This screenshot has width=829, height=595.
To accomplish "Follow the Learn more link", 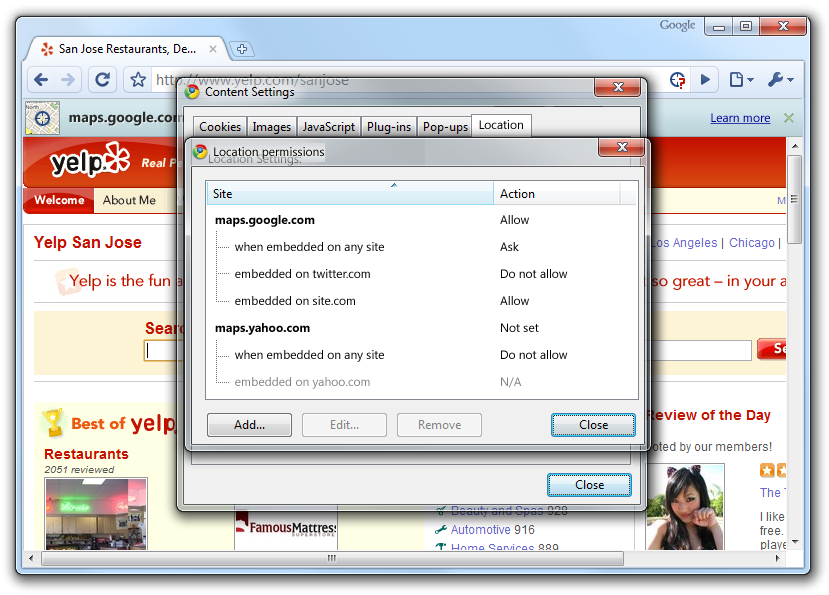I will (x=740, y=118).
